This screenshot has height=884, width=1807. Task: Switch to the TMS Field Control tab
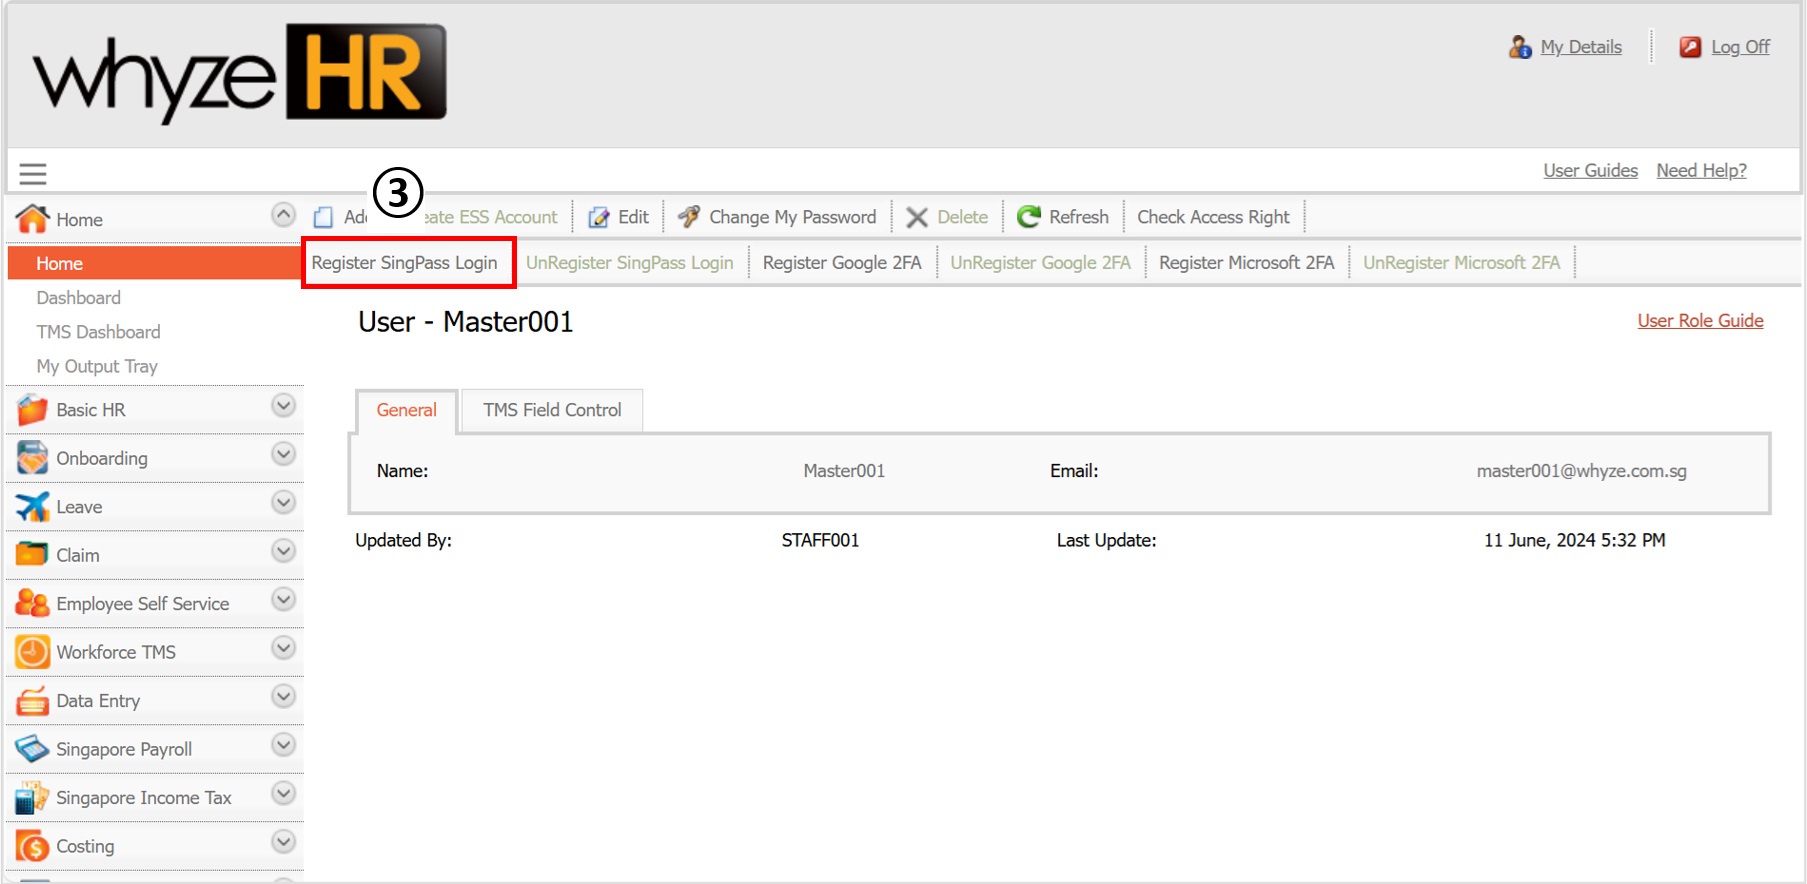552,410
